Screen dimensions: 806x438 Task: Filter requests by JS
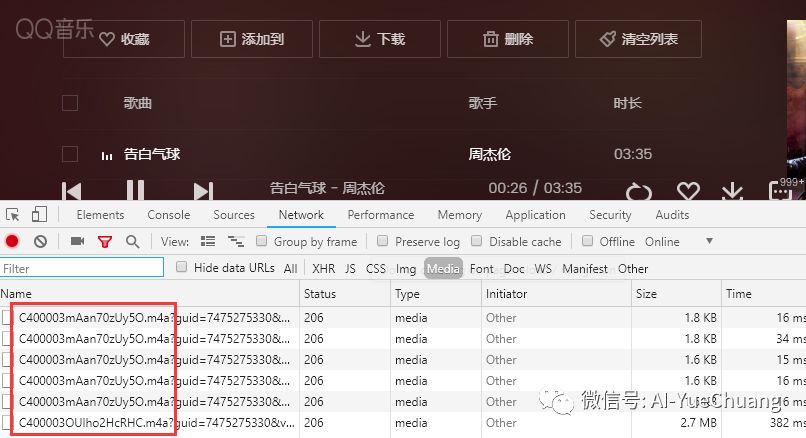(x=350, y=269)
